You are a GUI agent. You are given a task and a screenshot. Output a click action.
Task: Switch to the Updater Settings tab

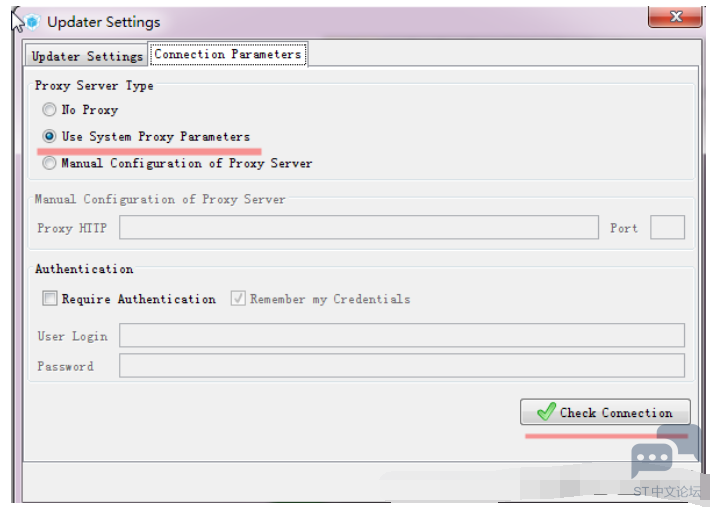(87, 56)
